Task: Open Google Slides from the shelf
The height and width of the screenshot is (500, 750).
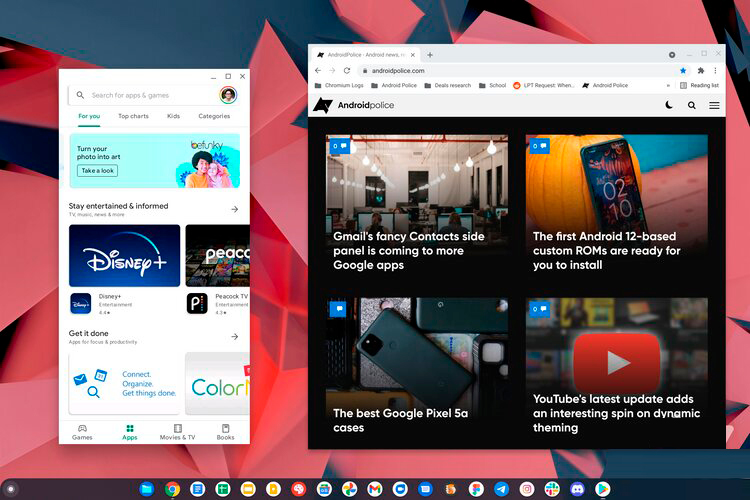Action: point(248,489)
